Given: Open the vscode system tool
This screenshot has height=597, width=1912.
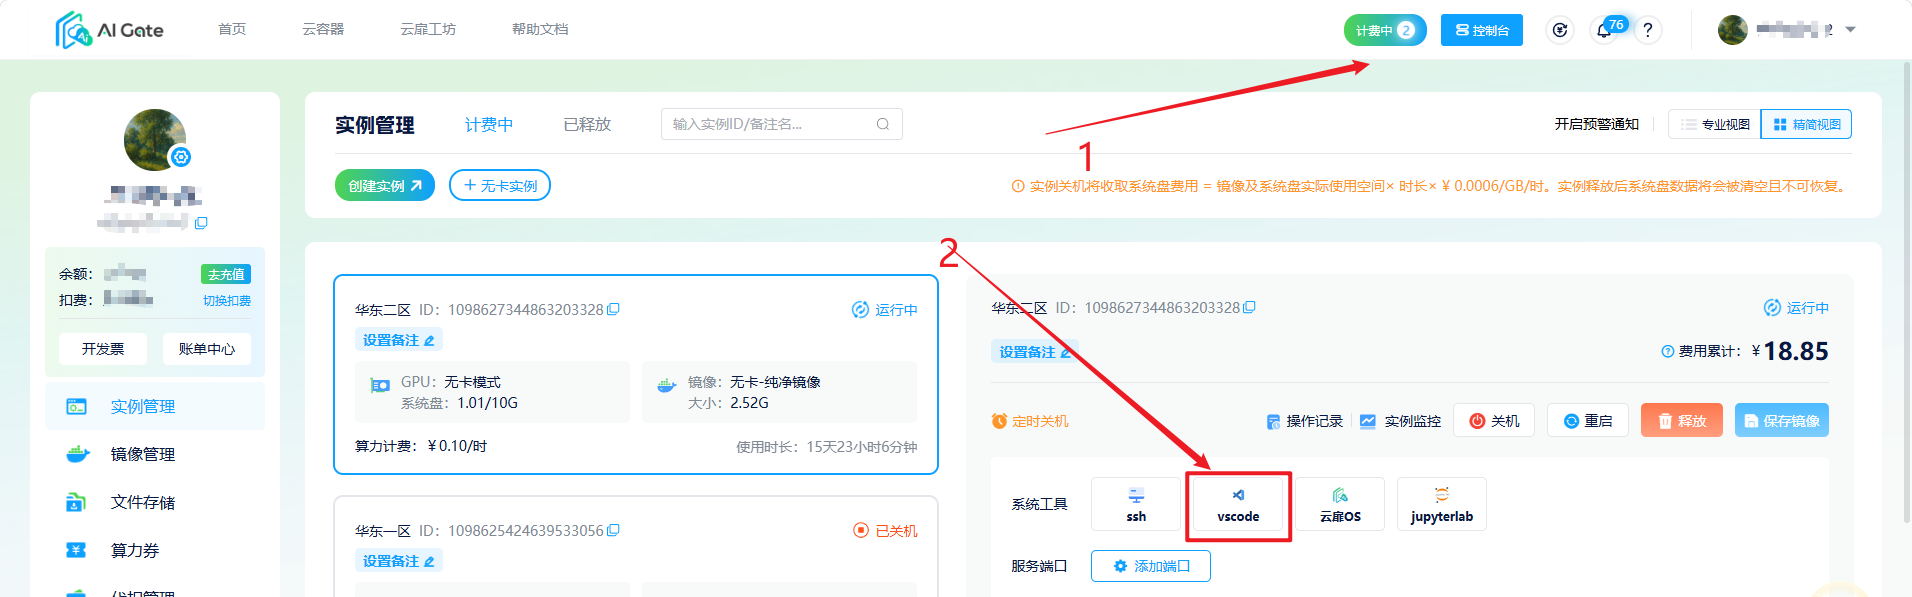Looking at the screenshot, I should point(1238,504).
